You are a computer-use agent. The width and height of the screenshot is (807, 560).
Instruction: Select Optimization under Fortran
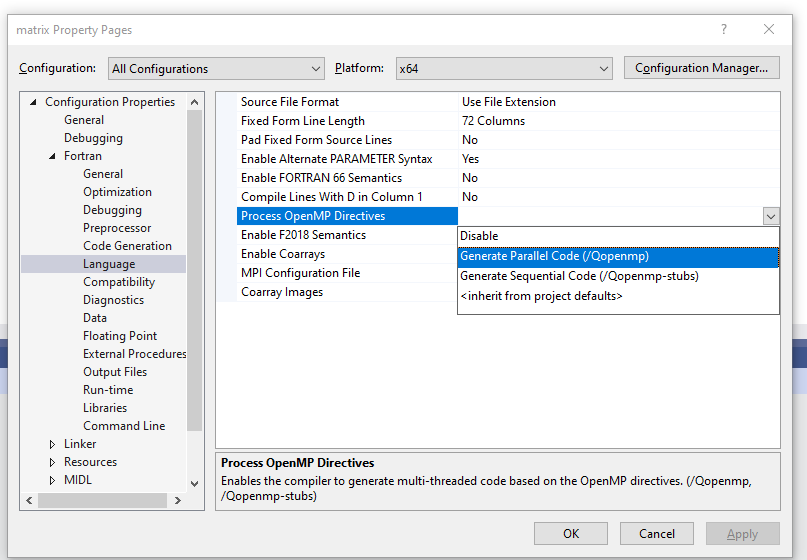click(117, 192)
